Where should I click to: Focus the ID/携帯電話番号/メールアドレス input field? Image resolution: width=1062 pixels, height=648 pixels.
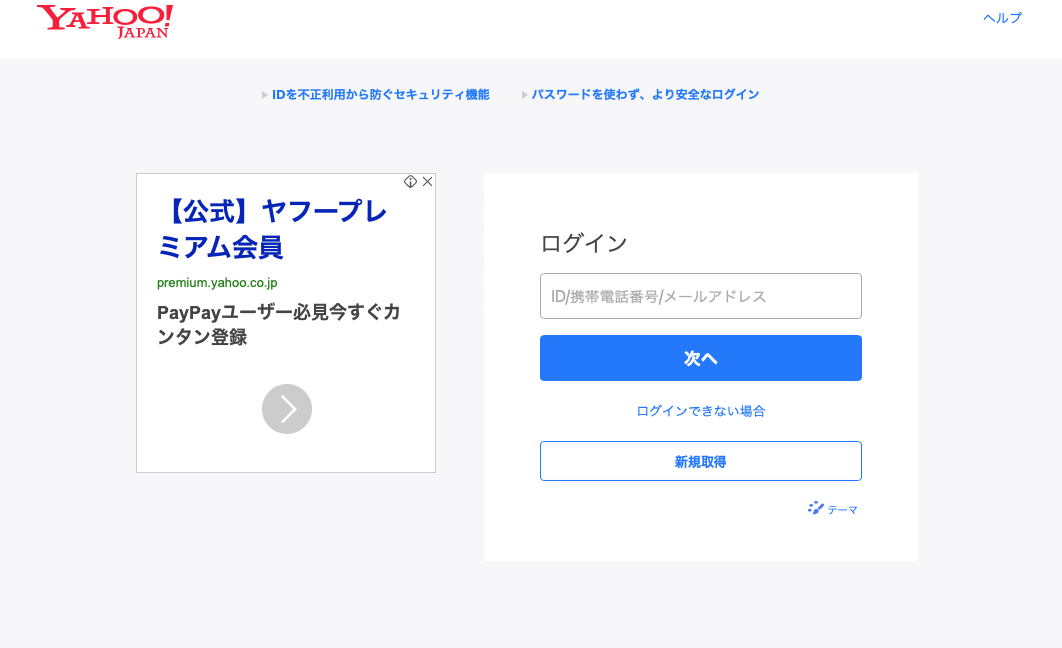pos(700,296)
